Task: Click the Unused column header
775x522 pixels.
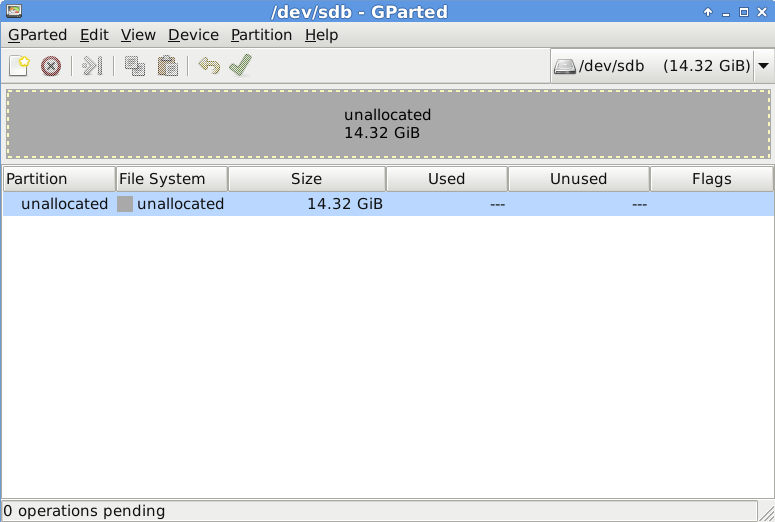Action: [579, 179]
